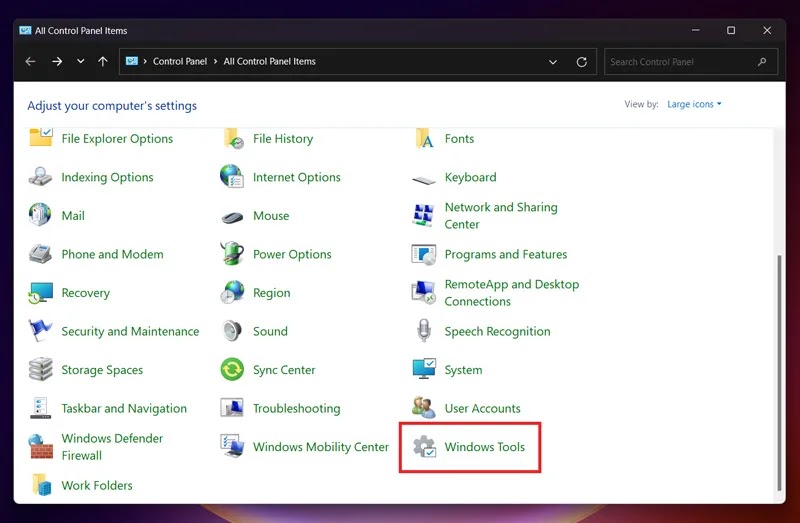Go up one level arrow
800x523 pixels.
click(x=103, y=61)
